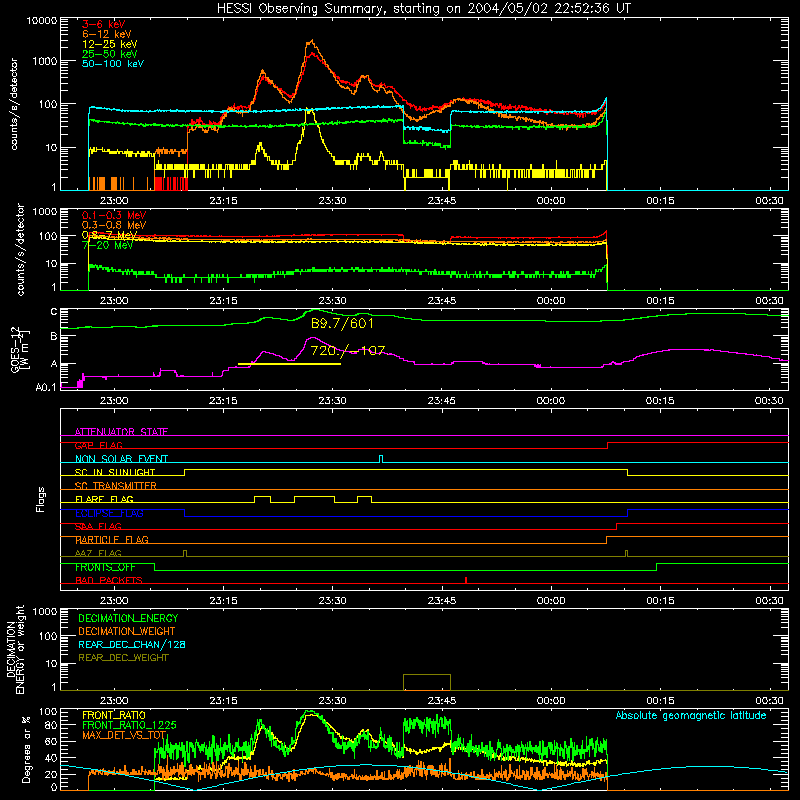This screenshot has width=800, height=800.
Task: Select the 3-6 keV legend label
Action: [x=104, y=24]
